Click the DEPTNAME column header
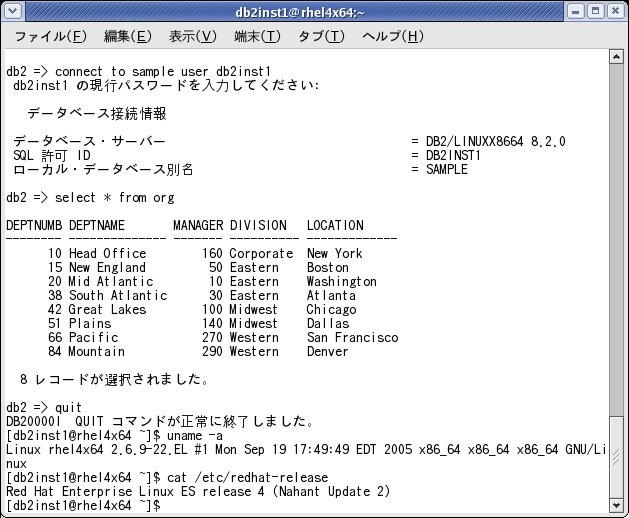 click(x=97, y=225)
